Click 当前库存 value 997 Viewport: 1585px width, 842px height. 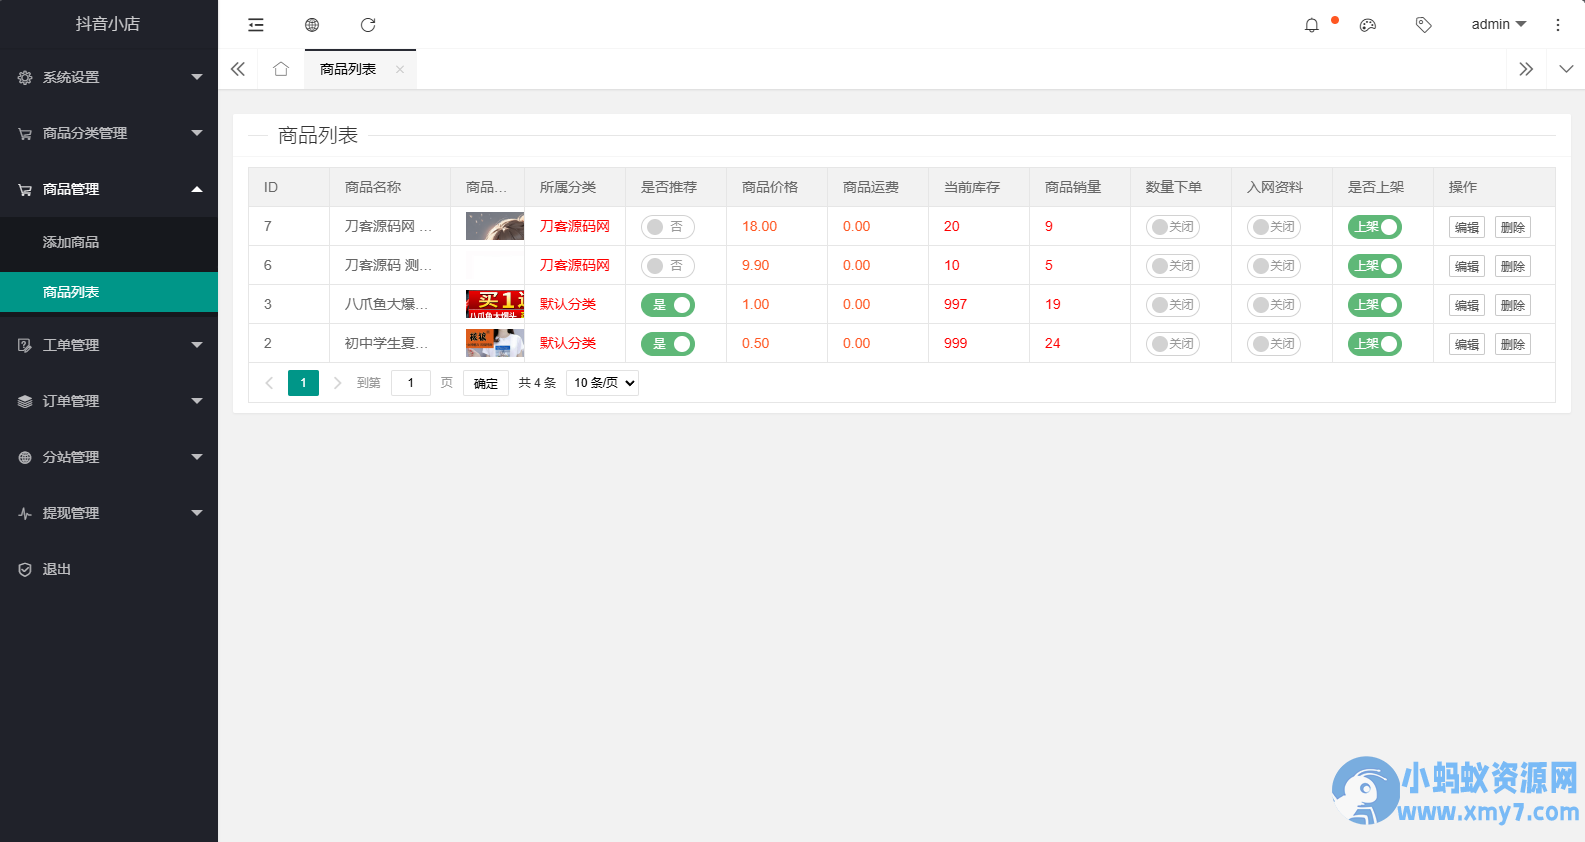click(x=956, y=304)
